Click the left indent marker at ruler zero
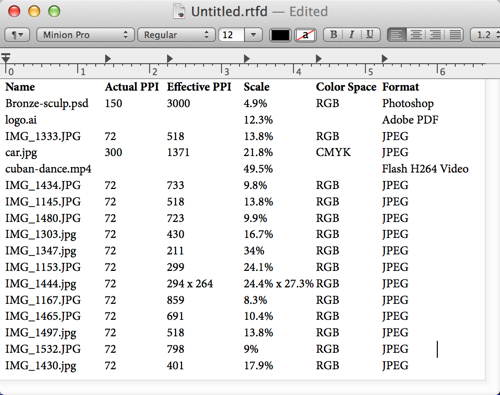The height and width of the screenshot is (395, 500). (6, 58)
